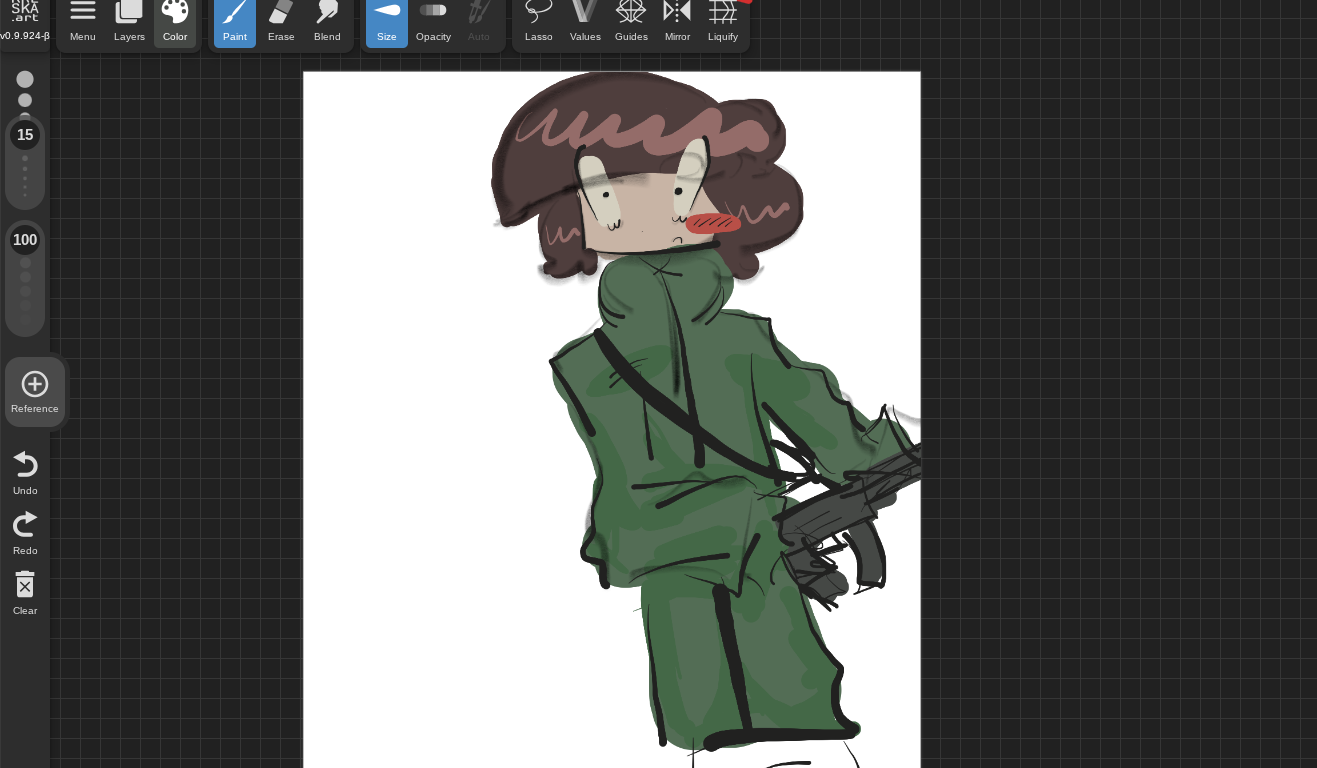Open the Liquify tool
Image resolution: width=1317 pixels, height=768 pixels.
click(723, 22)
